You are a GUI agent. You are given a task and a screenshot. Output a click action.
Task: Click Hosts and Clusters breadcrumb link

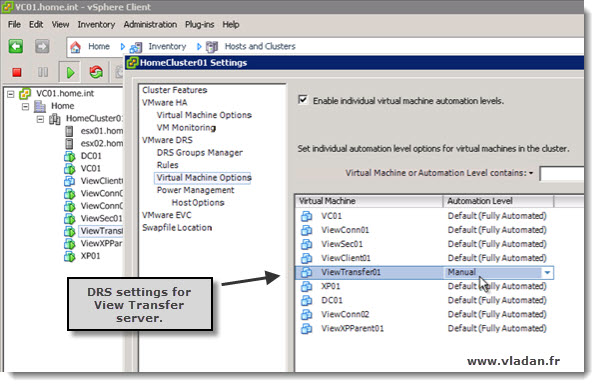coord(260,47)
